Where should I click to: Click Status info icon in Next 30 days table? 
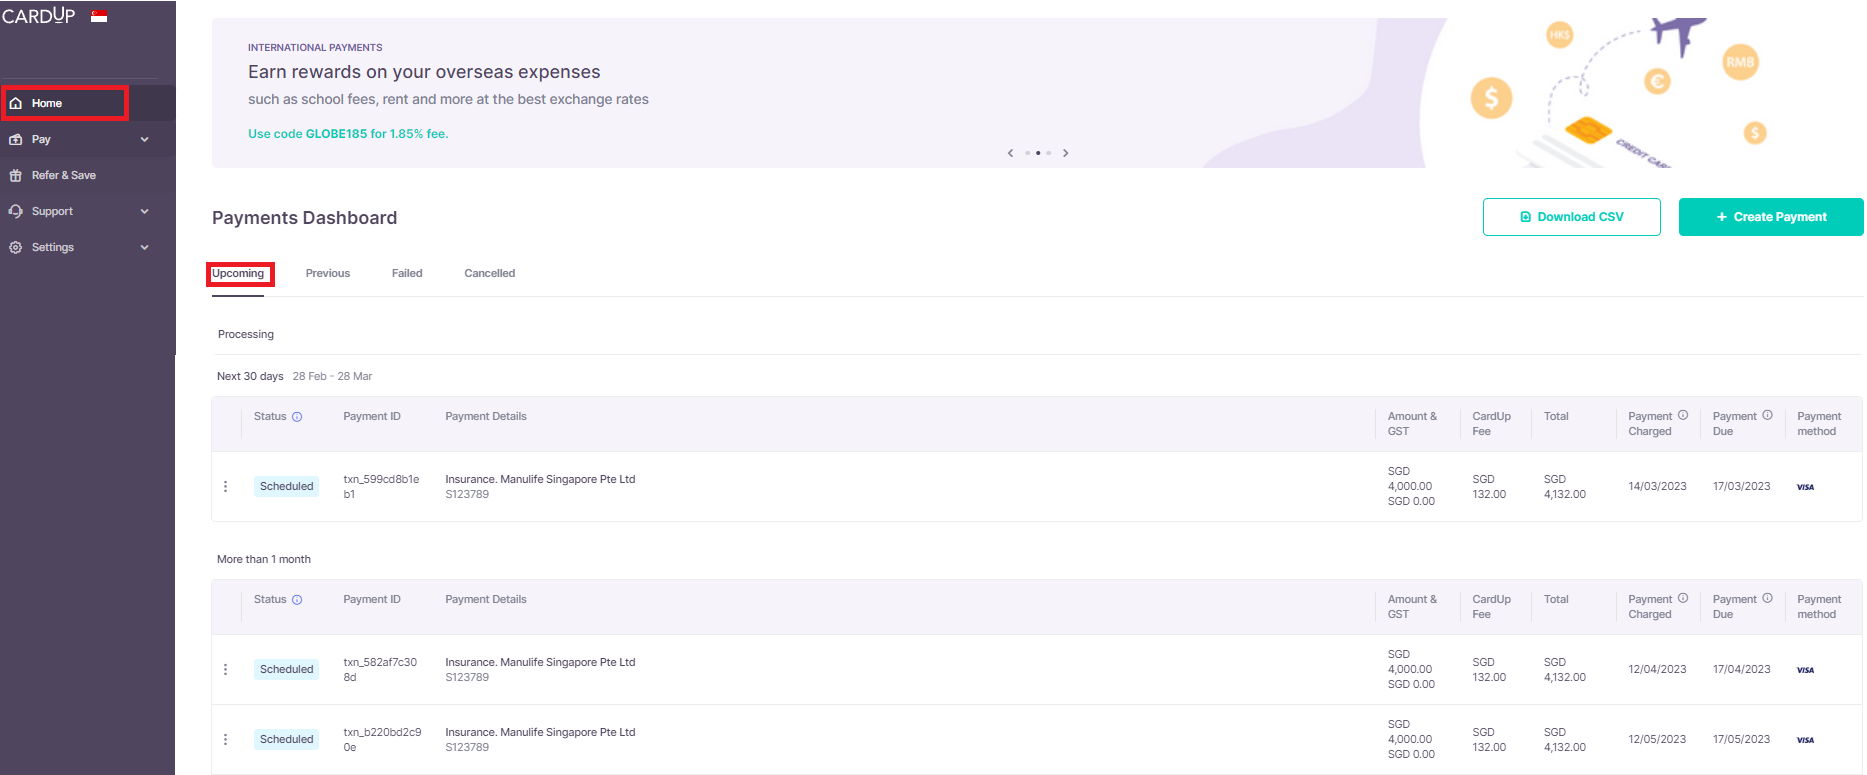coord(297,417)
